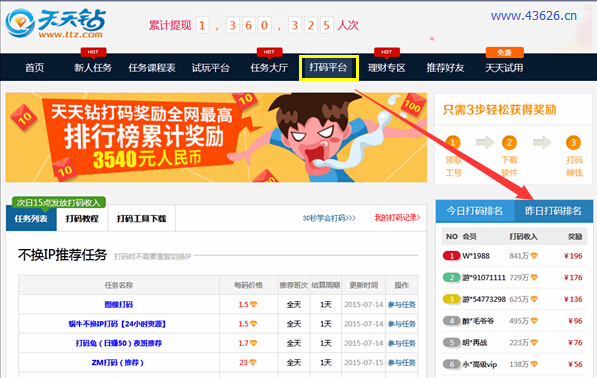Click 参与任务 for 打码兔 row
Viewport: 597px width, 378px height.
(x=402, y=343)
